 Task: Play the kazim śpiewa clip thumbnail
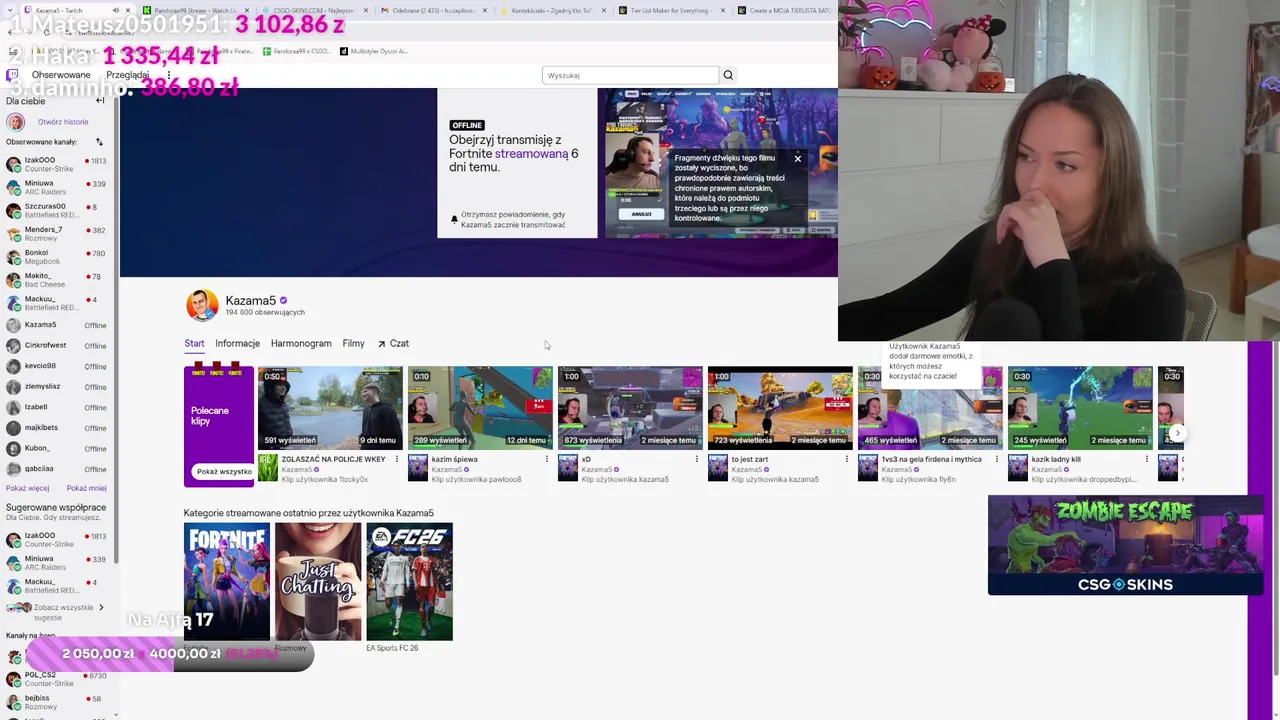click(480, 407)
